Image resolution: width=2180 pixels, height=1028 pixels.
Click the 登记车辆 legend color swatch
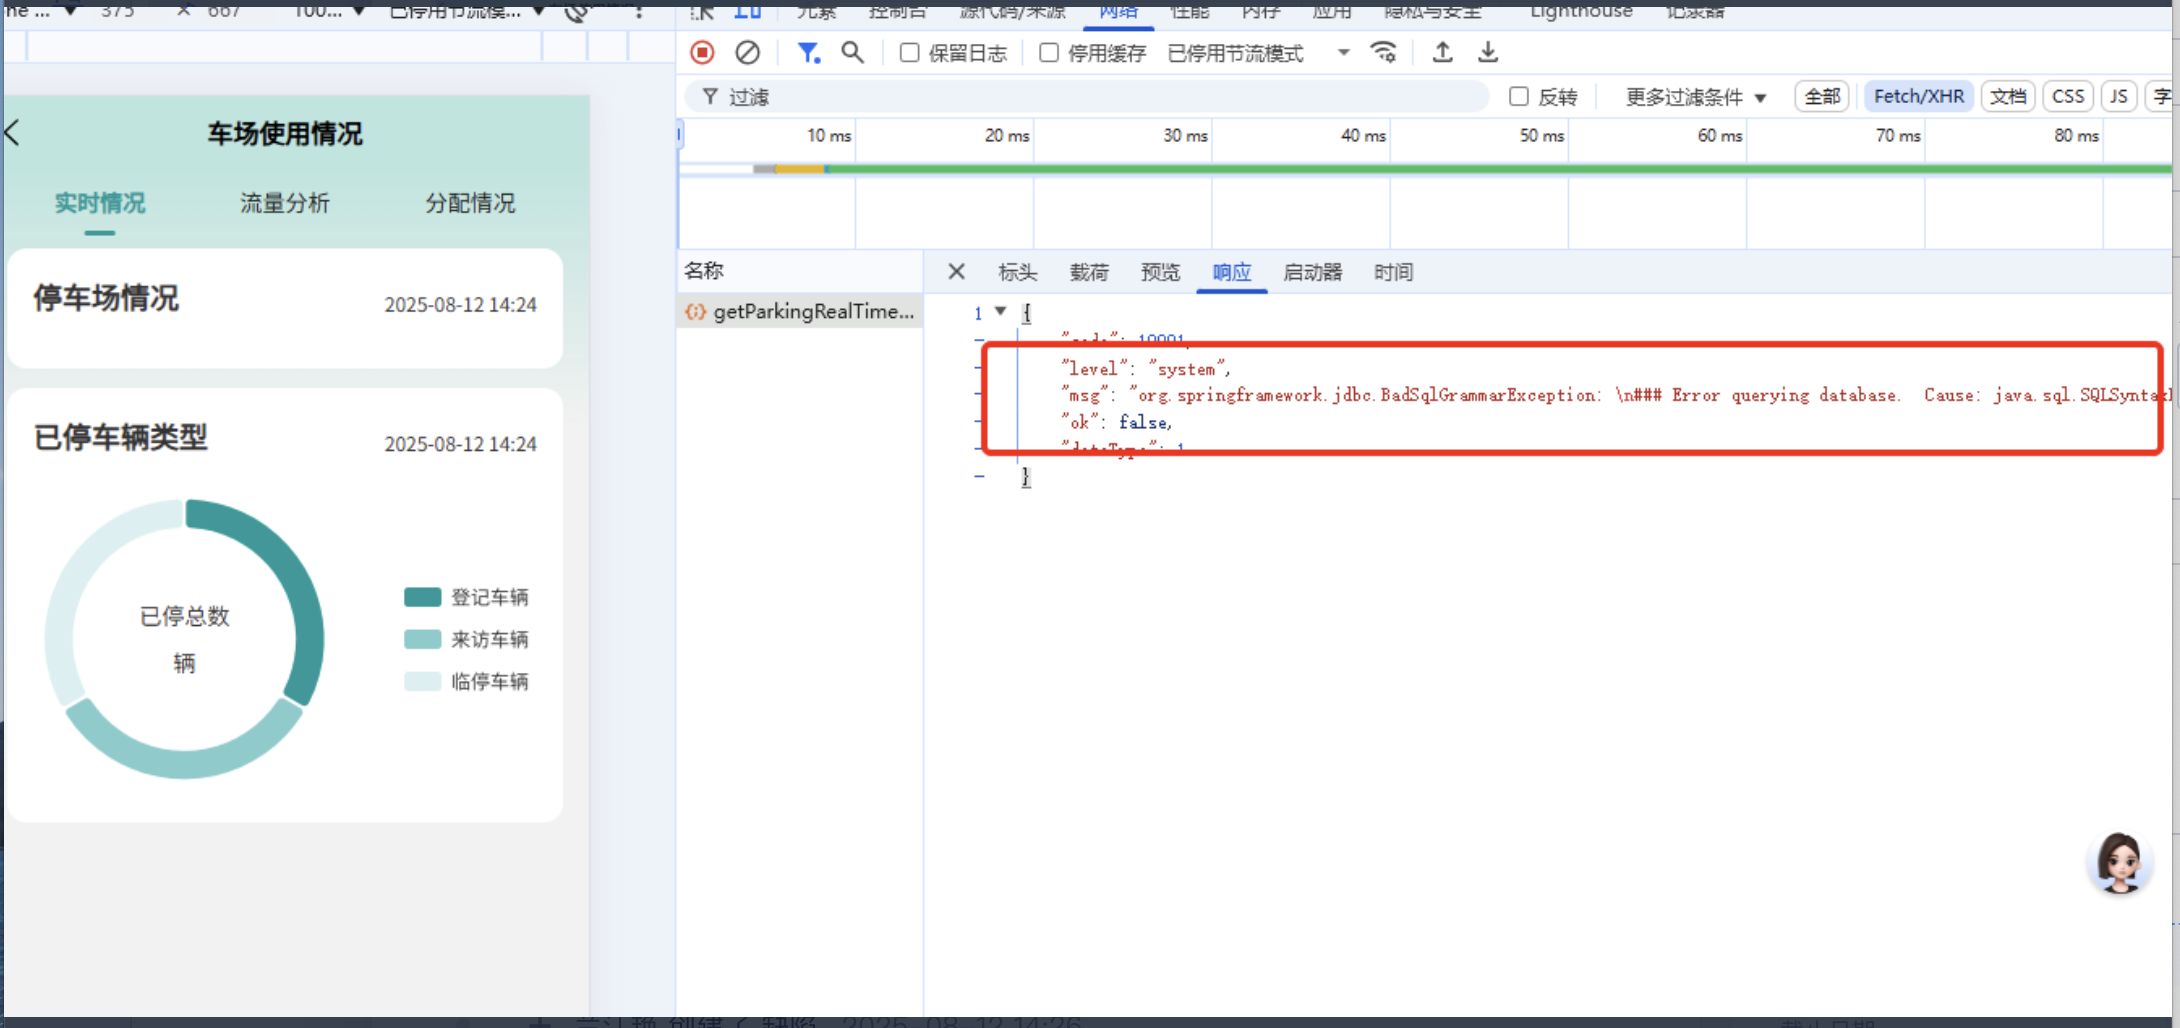pyautogui.click(x=422, y=597)
